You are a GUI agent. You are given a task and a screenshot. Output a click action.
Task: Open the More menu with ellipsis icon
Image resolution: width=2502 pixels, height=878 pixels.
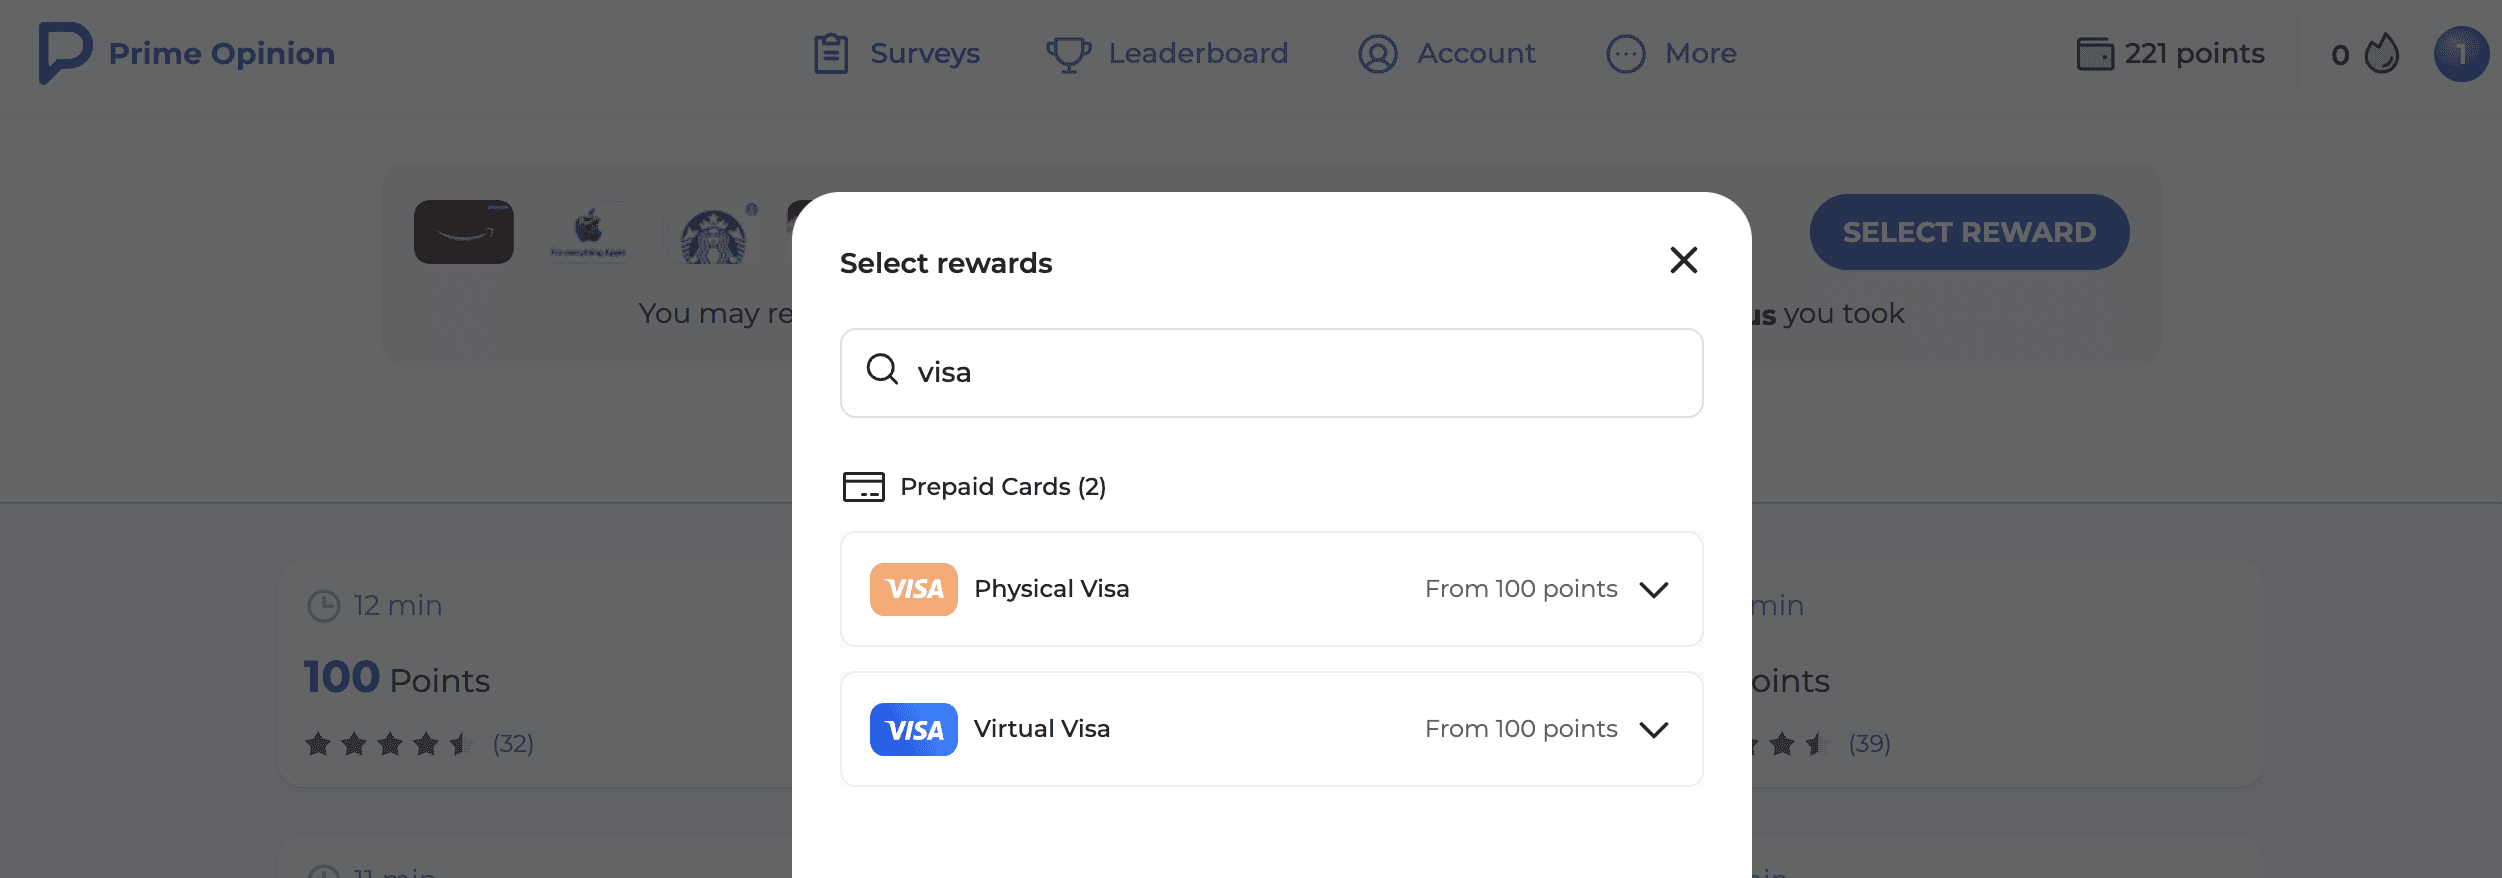[x=1625, y=54]
